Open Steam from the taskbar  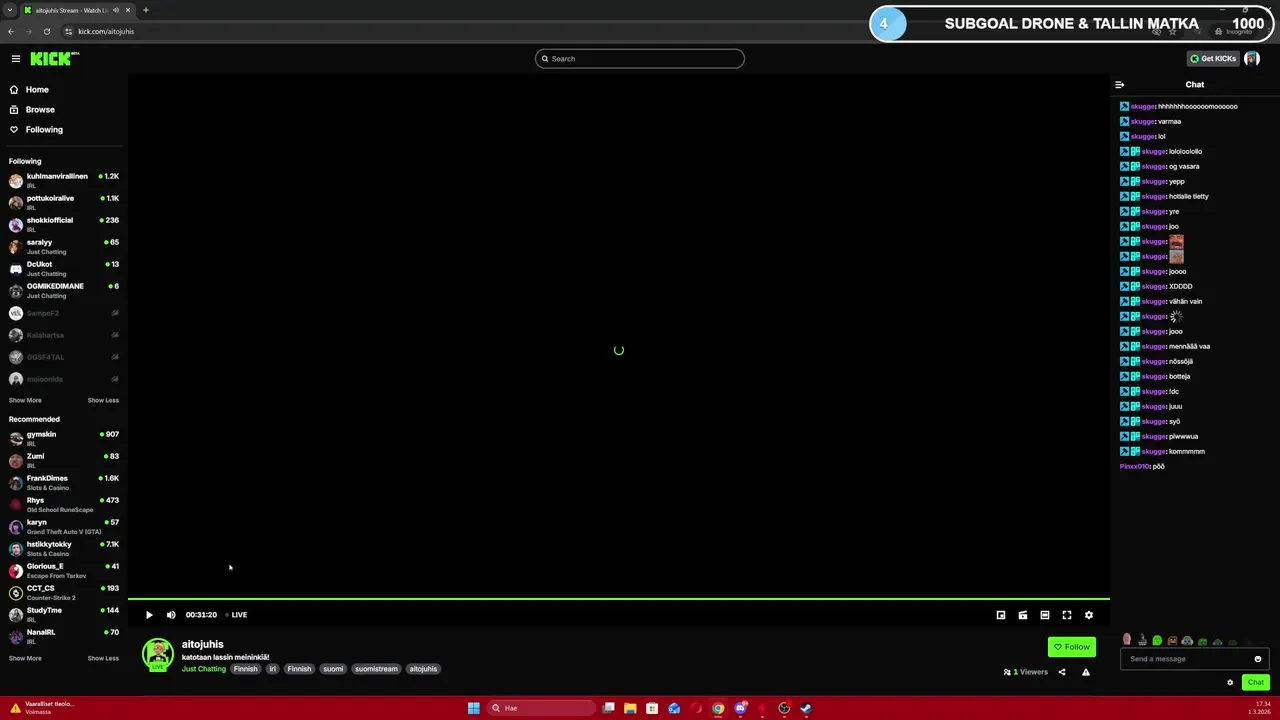tap(806, 708)
